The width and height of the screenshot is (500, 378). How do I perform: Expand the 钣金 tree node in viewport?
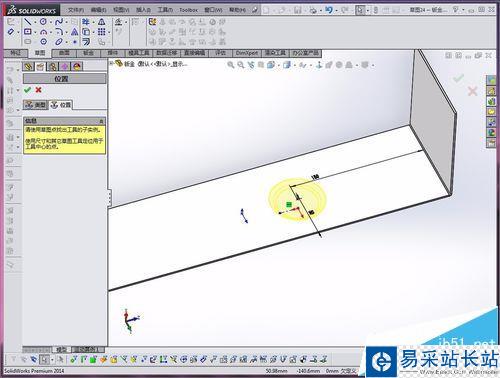click(x=112, y=63)
